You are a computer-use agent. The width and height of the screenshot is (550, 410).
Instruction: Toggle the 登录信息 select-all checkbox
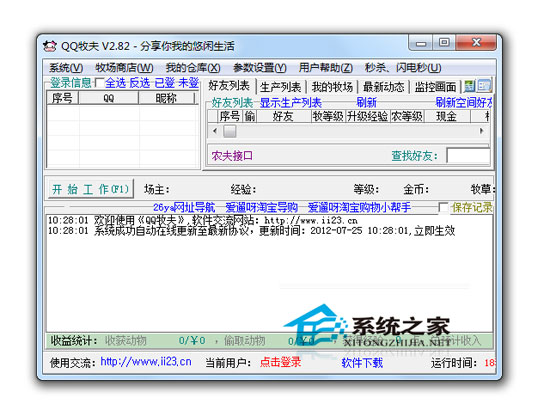point(99,83)
